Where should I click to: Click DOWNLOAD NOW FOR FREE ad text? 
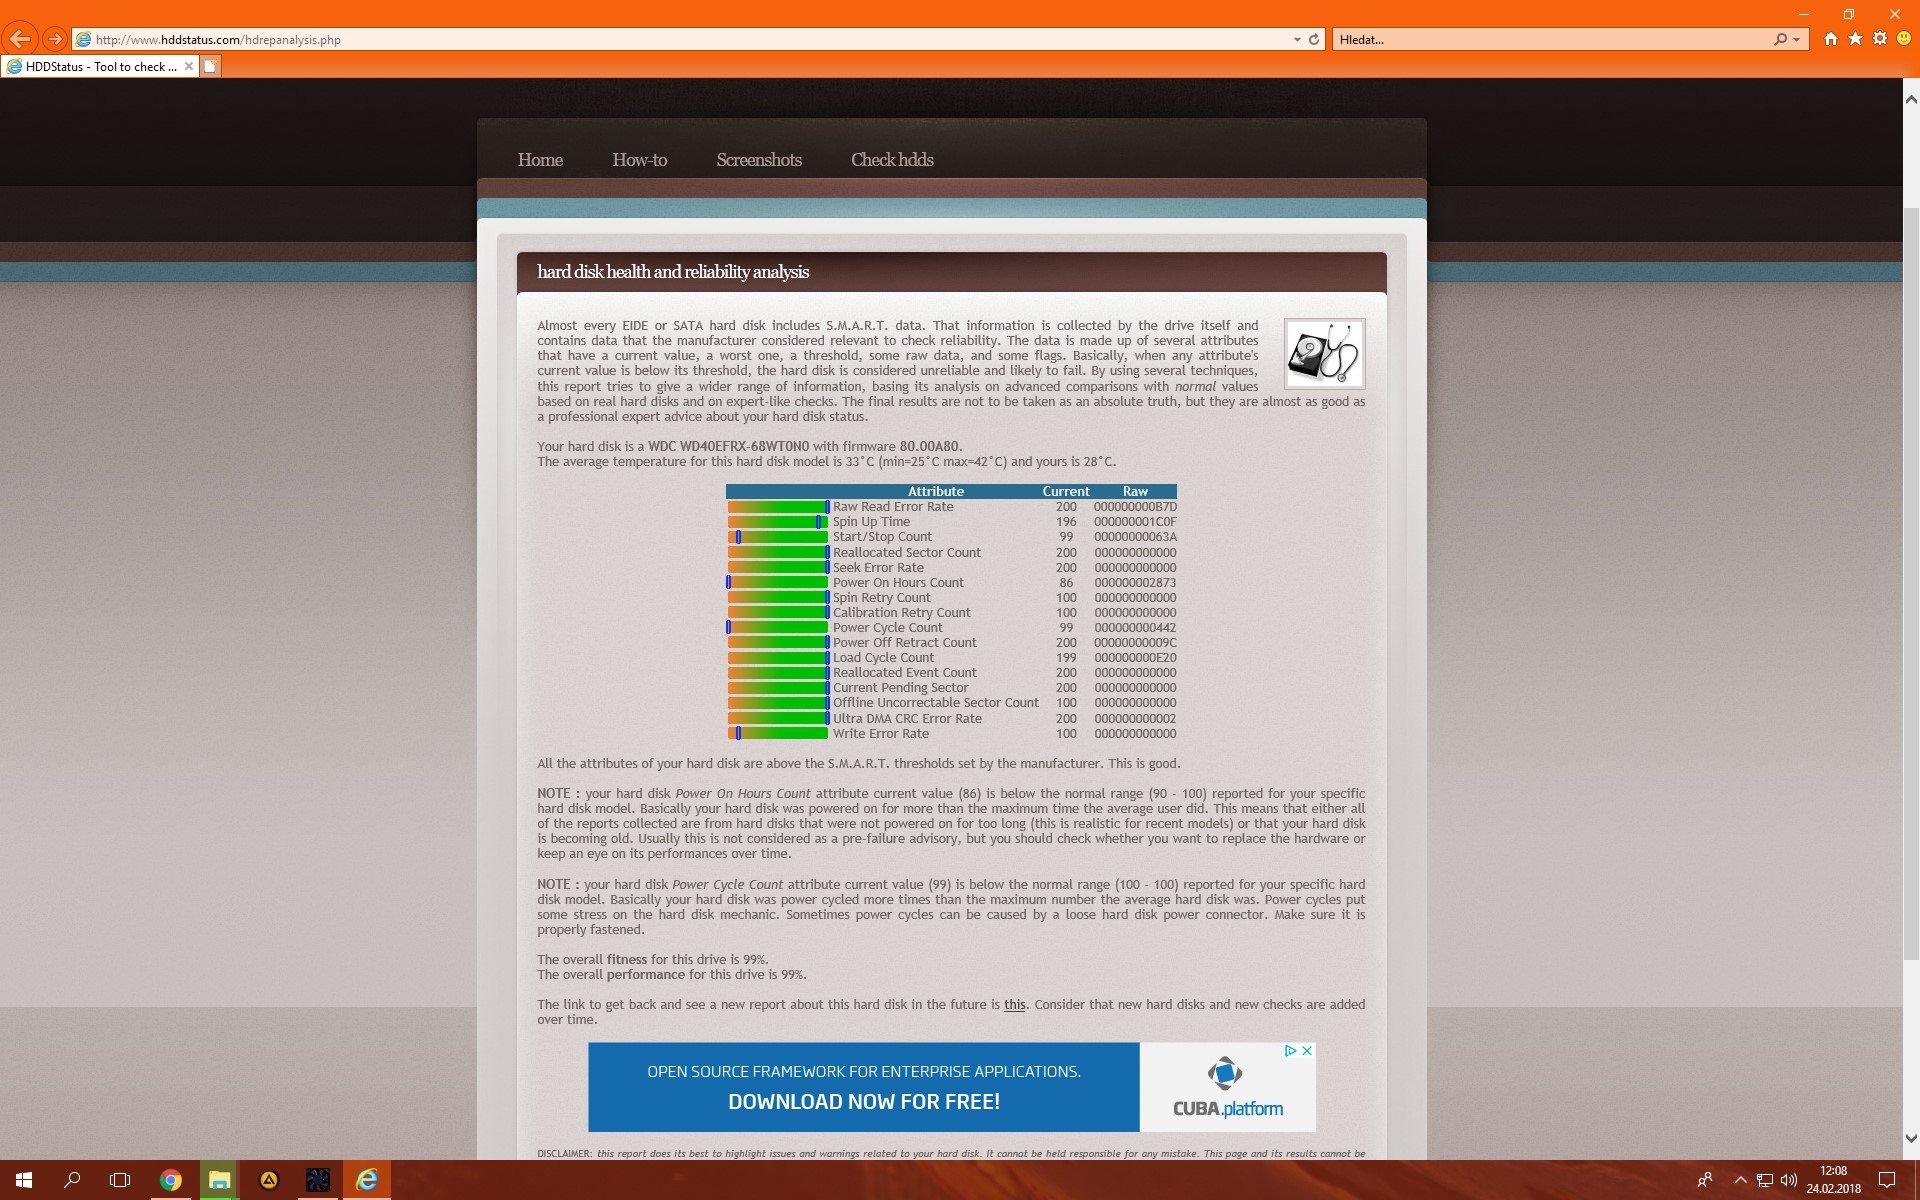pyautogui.click(x=864, y=1102)
